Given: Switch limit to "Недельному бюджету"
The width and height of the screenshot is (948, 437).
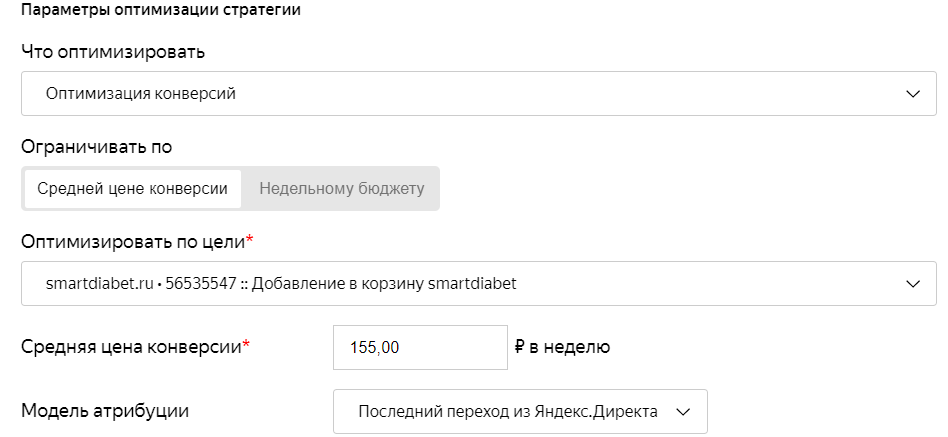Looking at the screenshot, I should (x=341, y=188).
